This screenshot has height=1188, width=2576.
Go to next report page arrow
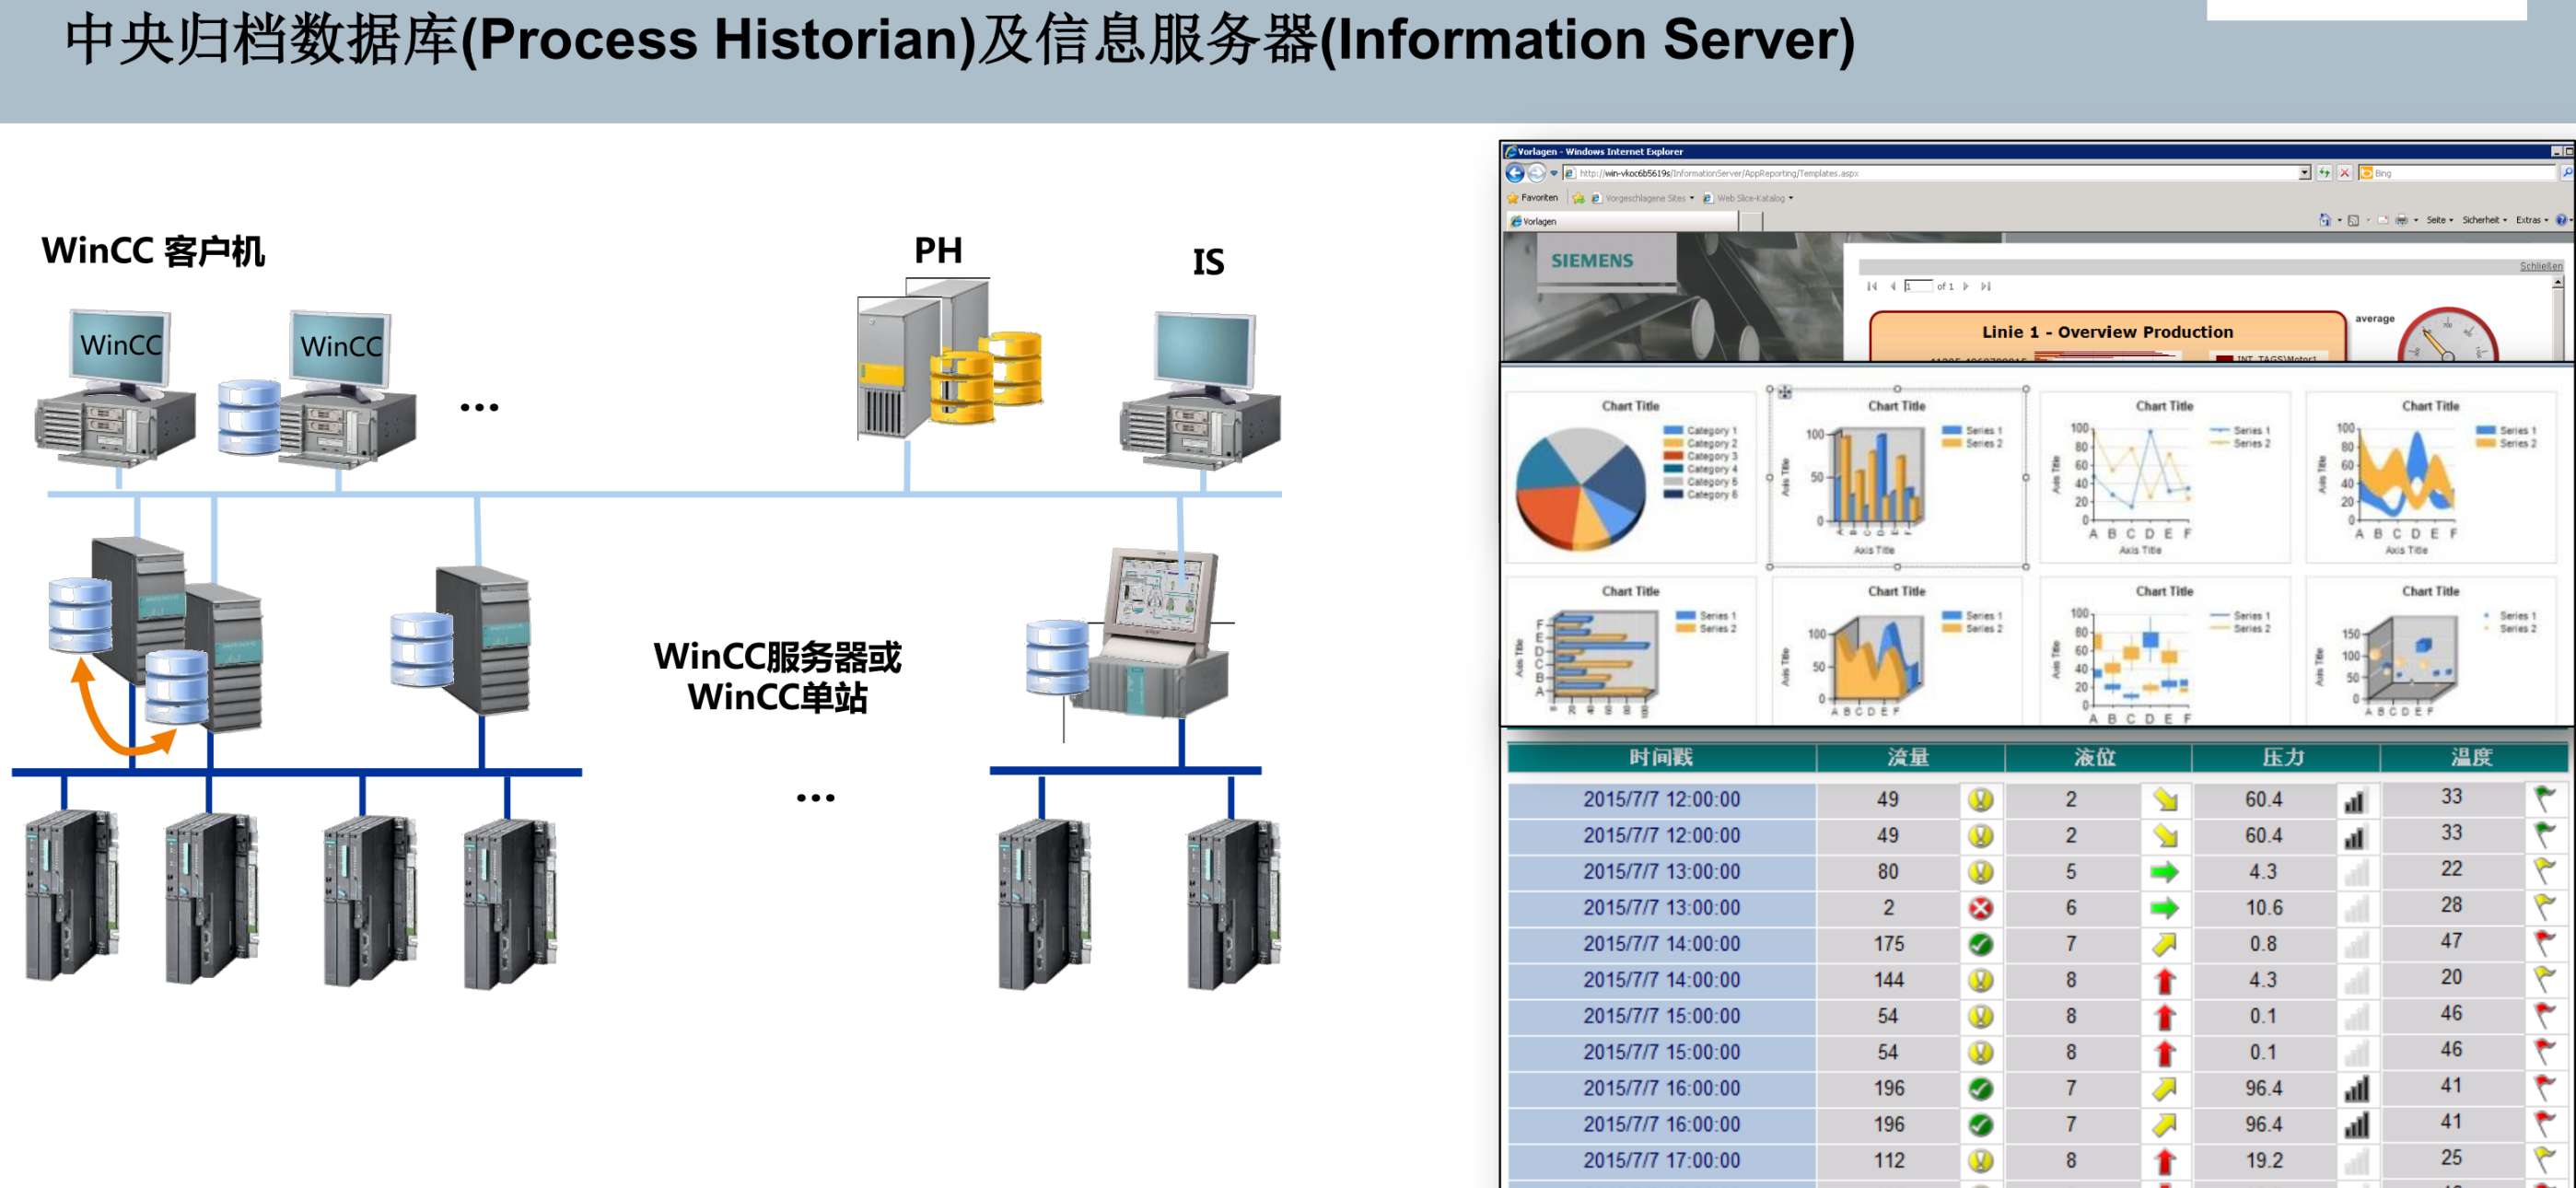click(1966, 286)
